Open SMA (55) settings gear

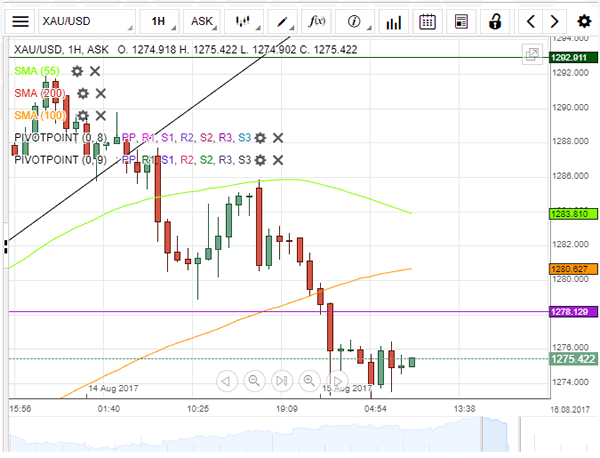click(77, 71)
